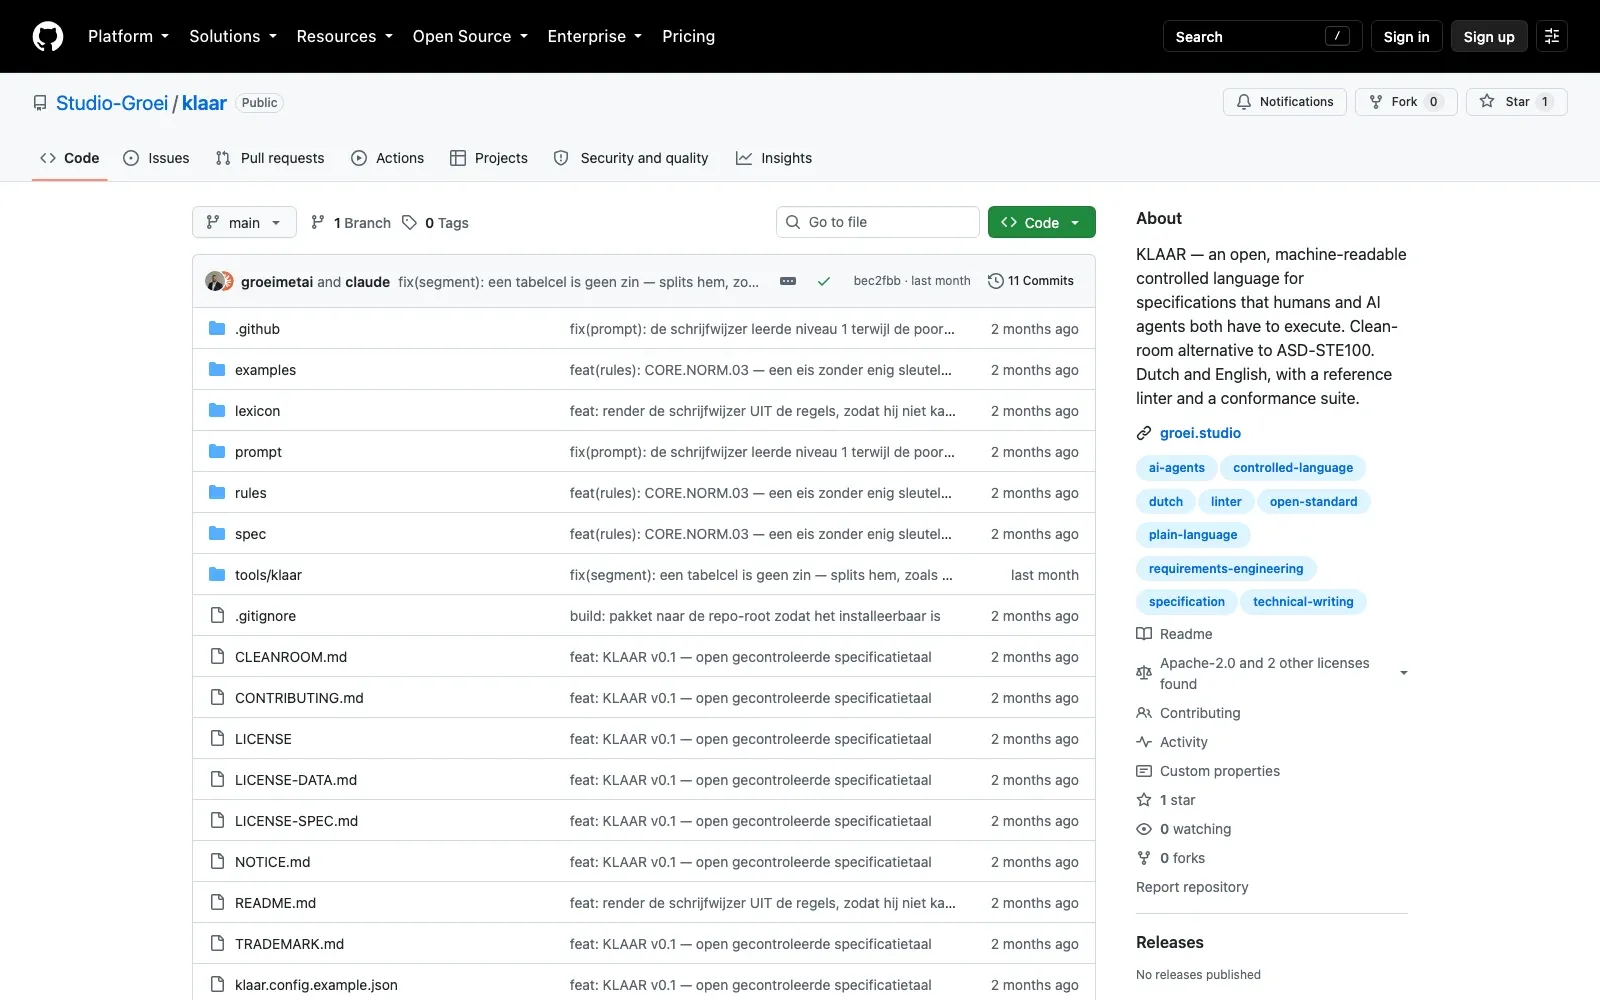Open the .github folder icon
This screenshot has width=1600, height=1000.
[217, 329]
